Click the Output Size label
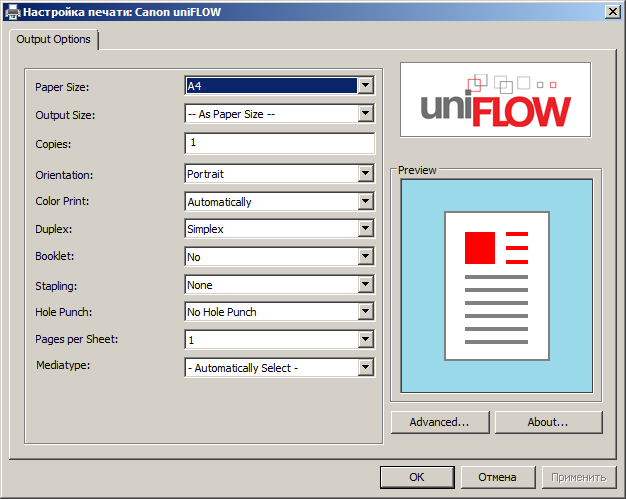 [x=65, y=115]
